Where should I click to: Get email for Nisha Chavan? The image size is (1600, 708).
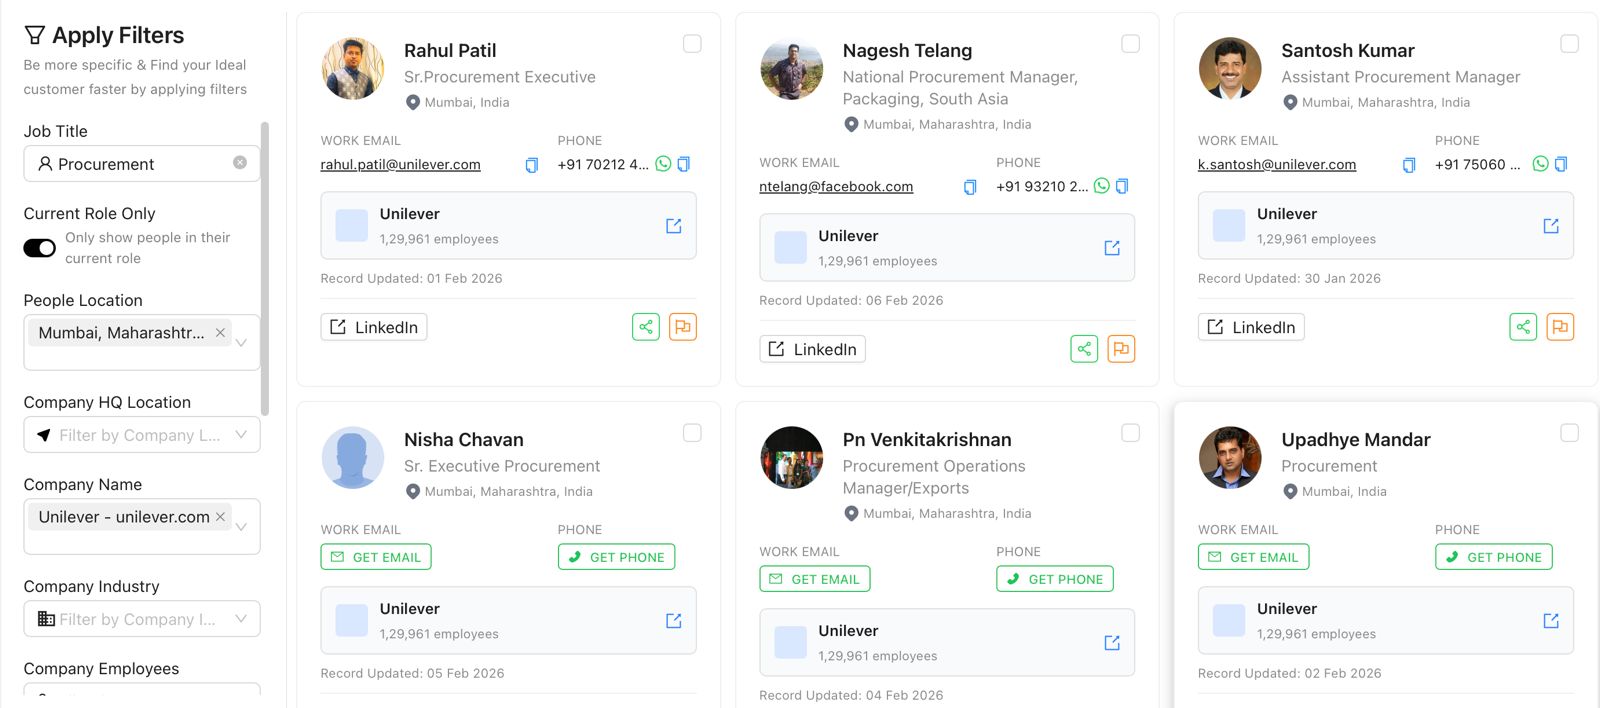click(376, 557)
